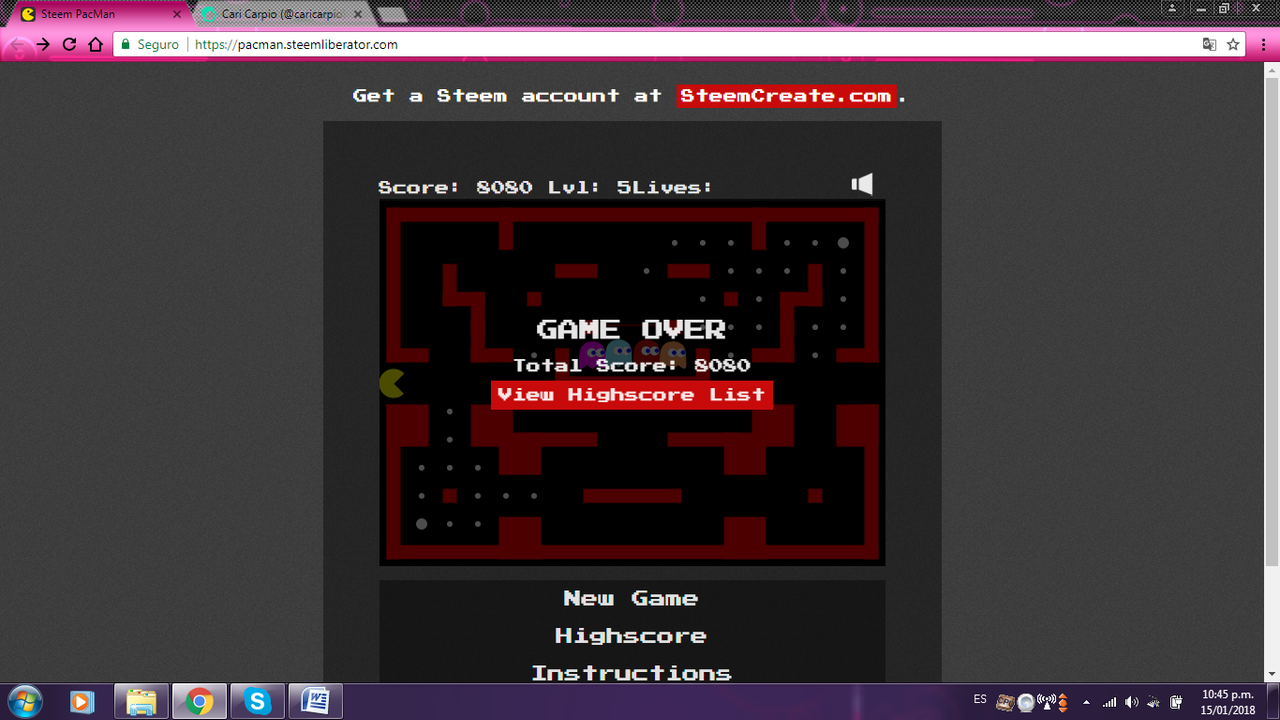Screen dimensions: 1280x720
Task: Click the webcam tray icon
Action: pos(1025,702)
